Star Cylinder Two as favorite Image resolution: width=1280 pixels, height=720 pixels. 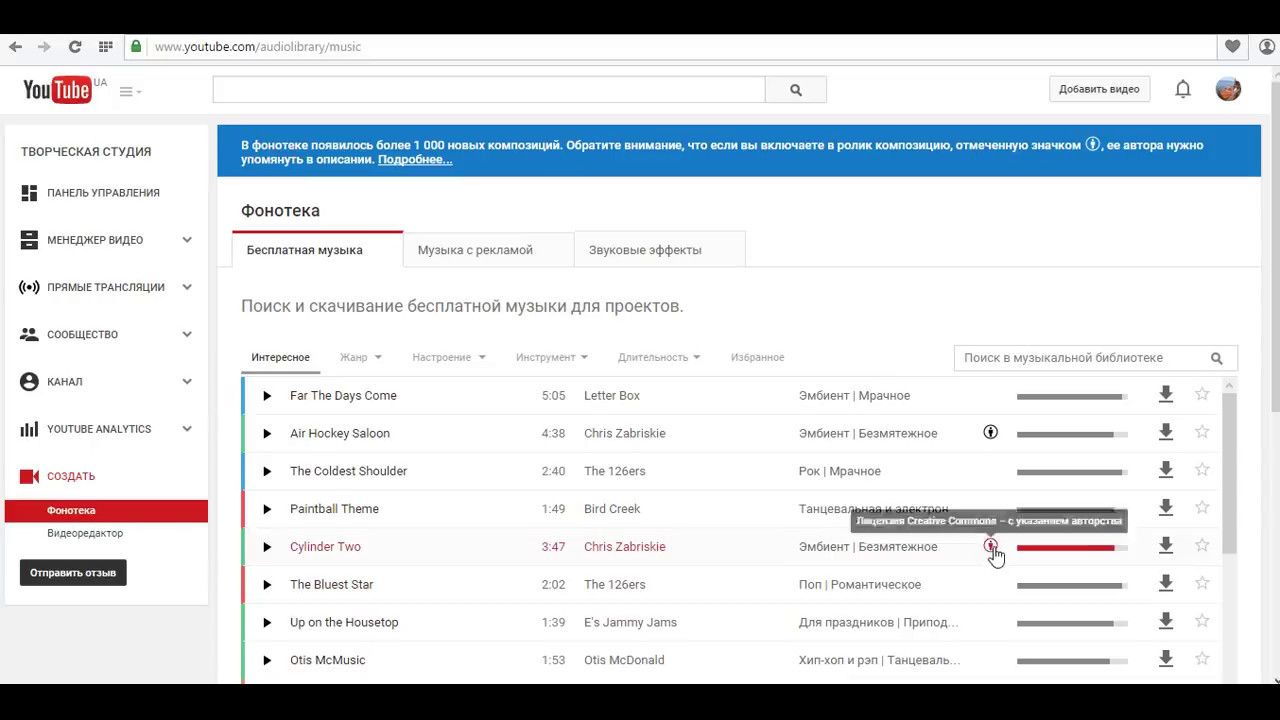pyautogui.click(x=1202, y=545)
